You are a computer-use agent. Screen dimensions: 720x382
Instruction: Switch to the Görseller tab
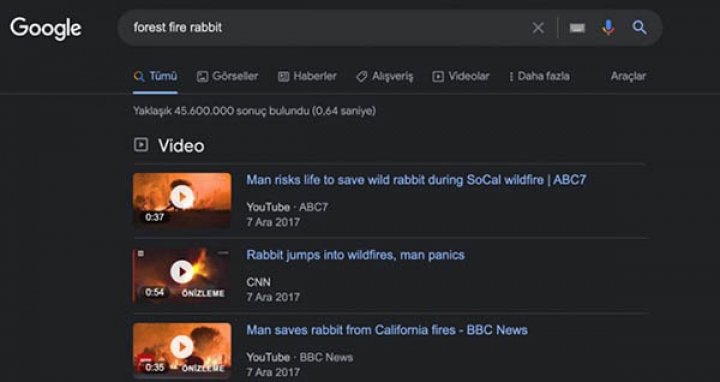227,76
